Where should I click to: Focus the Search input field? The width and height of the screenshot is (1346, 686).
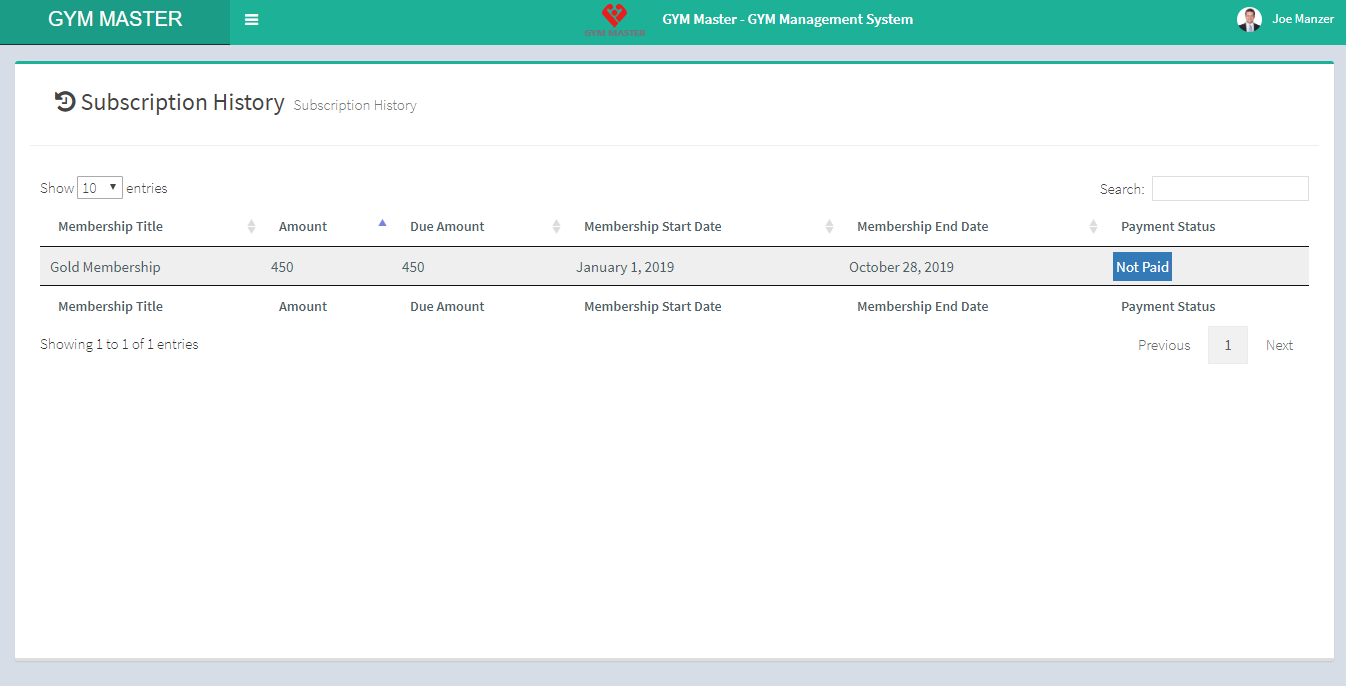click(1229, 189)
